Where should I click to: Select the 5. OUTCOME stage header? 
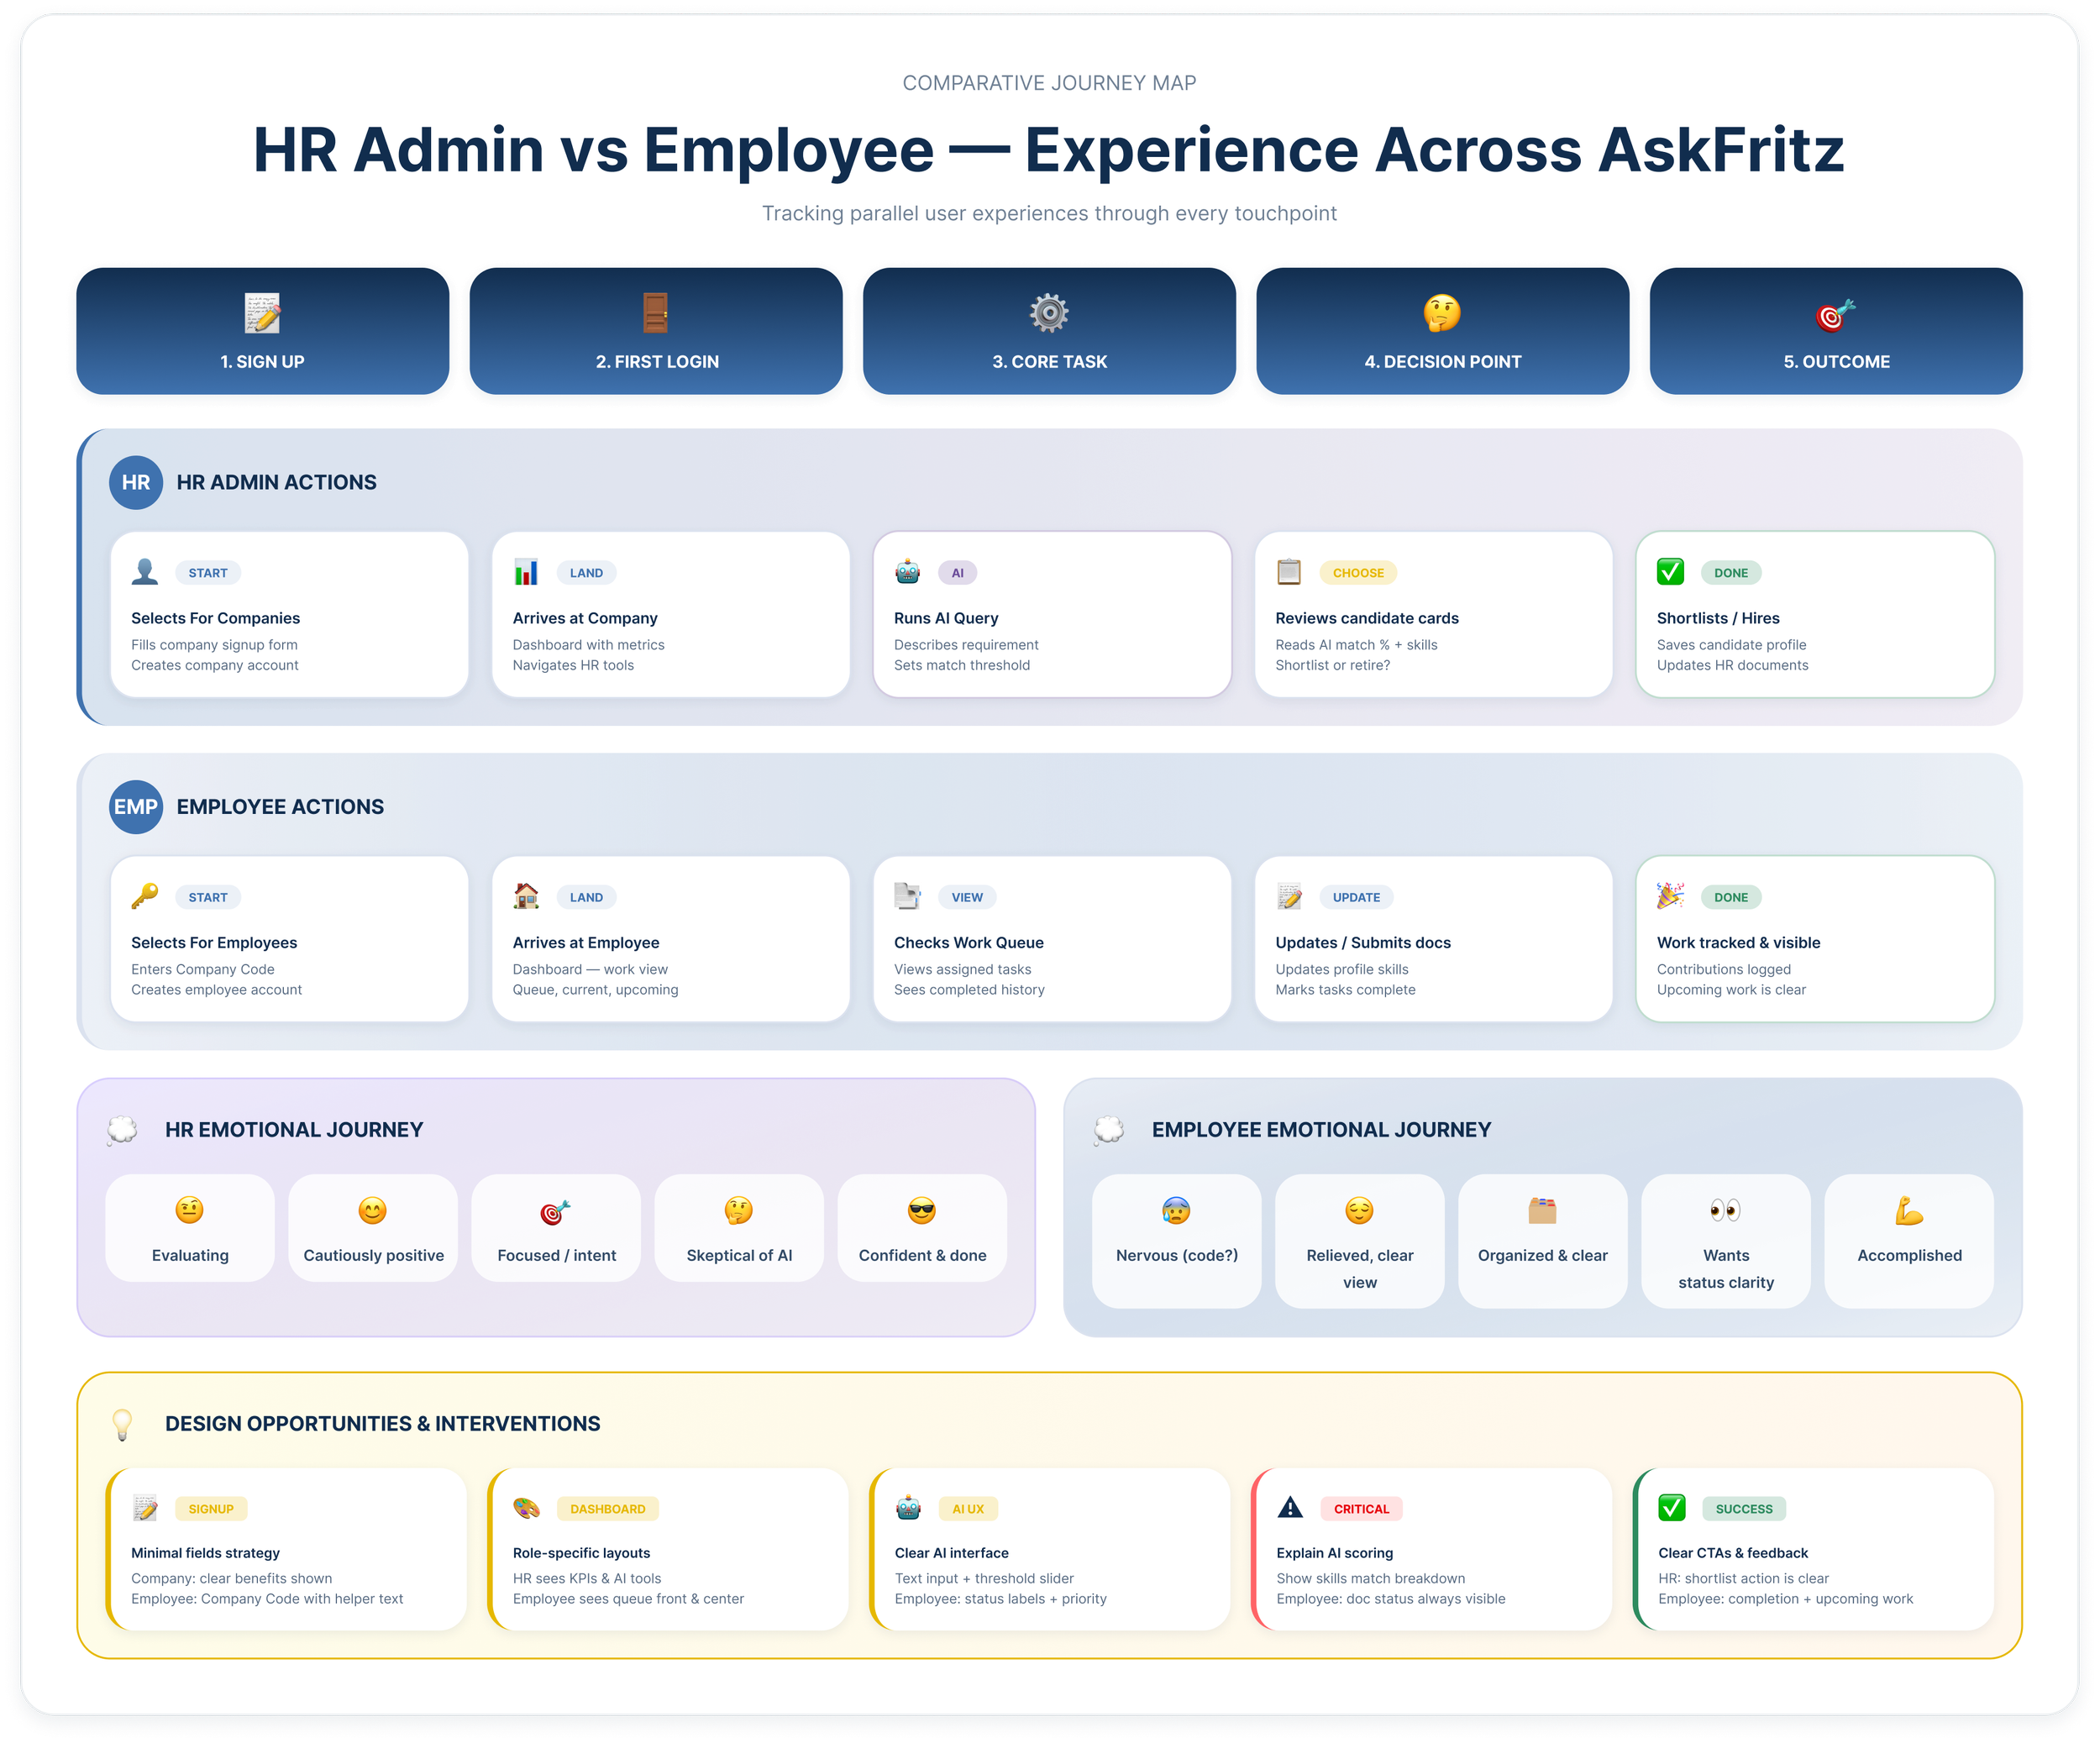coord(1835,331)
